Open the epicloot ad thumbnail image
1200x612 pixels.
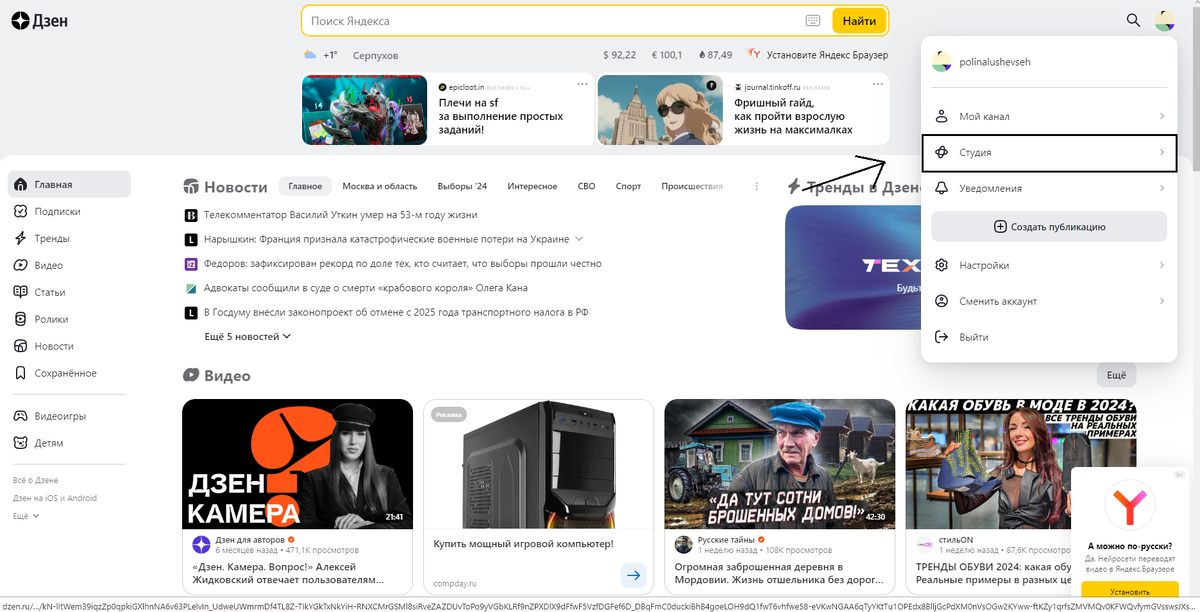point(366,110)
